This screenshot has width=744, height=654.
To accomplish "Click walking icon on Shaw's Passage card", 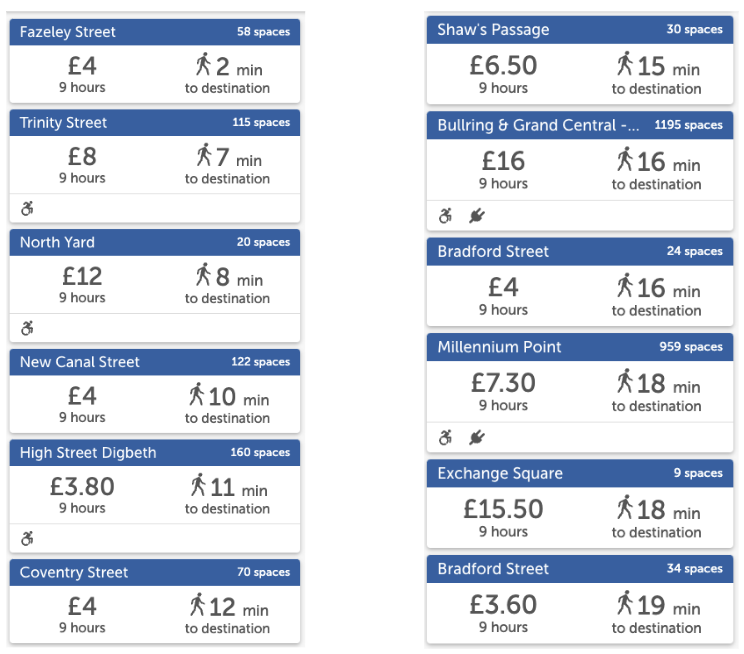I will coord(625,66).
